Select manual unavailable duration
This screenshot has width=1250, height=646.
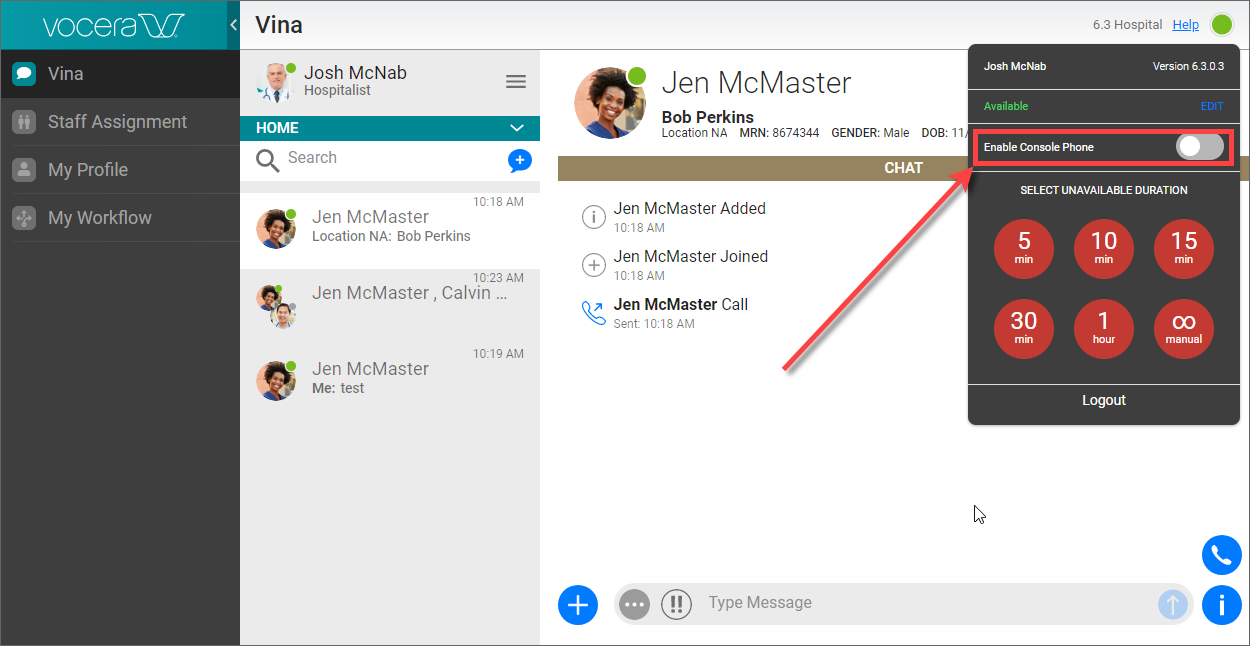[x=1183, y=328]
